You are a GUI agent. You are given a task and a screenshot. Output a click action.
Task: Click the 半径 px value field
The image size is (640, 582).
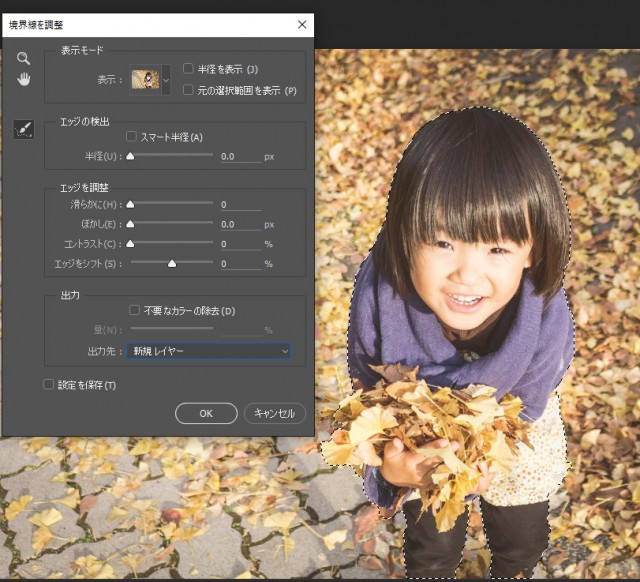pyautogui.click(x=239, y=157)
